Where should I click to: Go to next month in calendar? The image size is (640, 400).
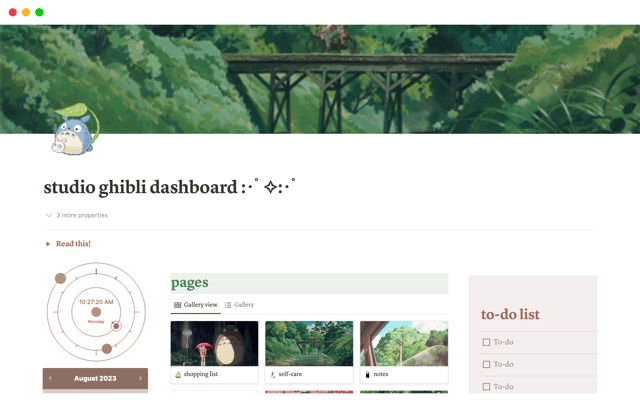[x=140, y=378]
